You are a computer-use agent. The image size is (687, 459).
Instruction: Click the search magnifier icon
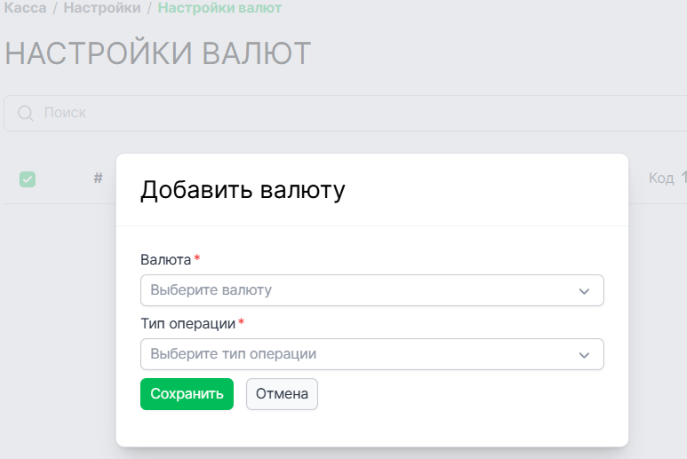coord(25,113)
